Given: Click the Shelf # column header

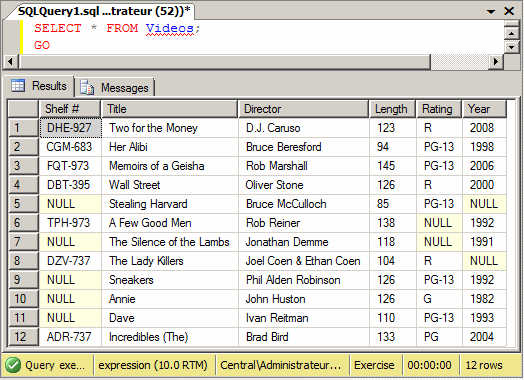Looking at the screenshot, I should point(70,109).
